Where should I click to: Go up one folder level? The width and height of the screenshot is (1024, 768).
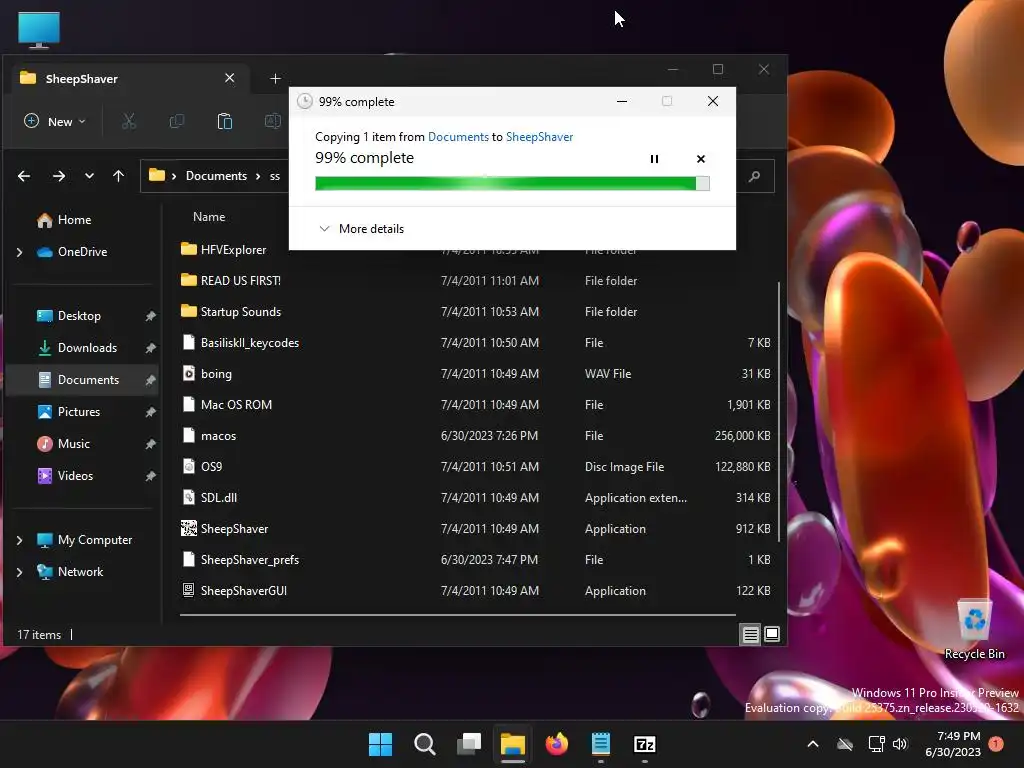click(x=118, y=176)
